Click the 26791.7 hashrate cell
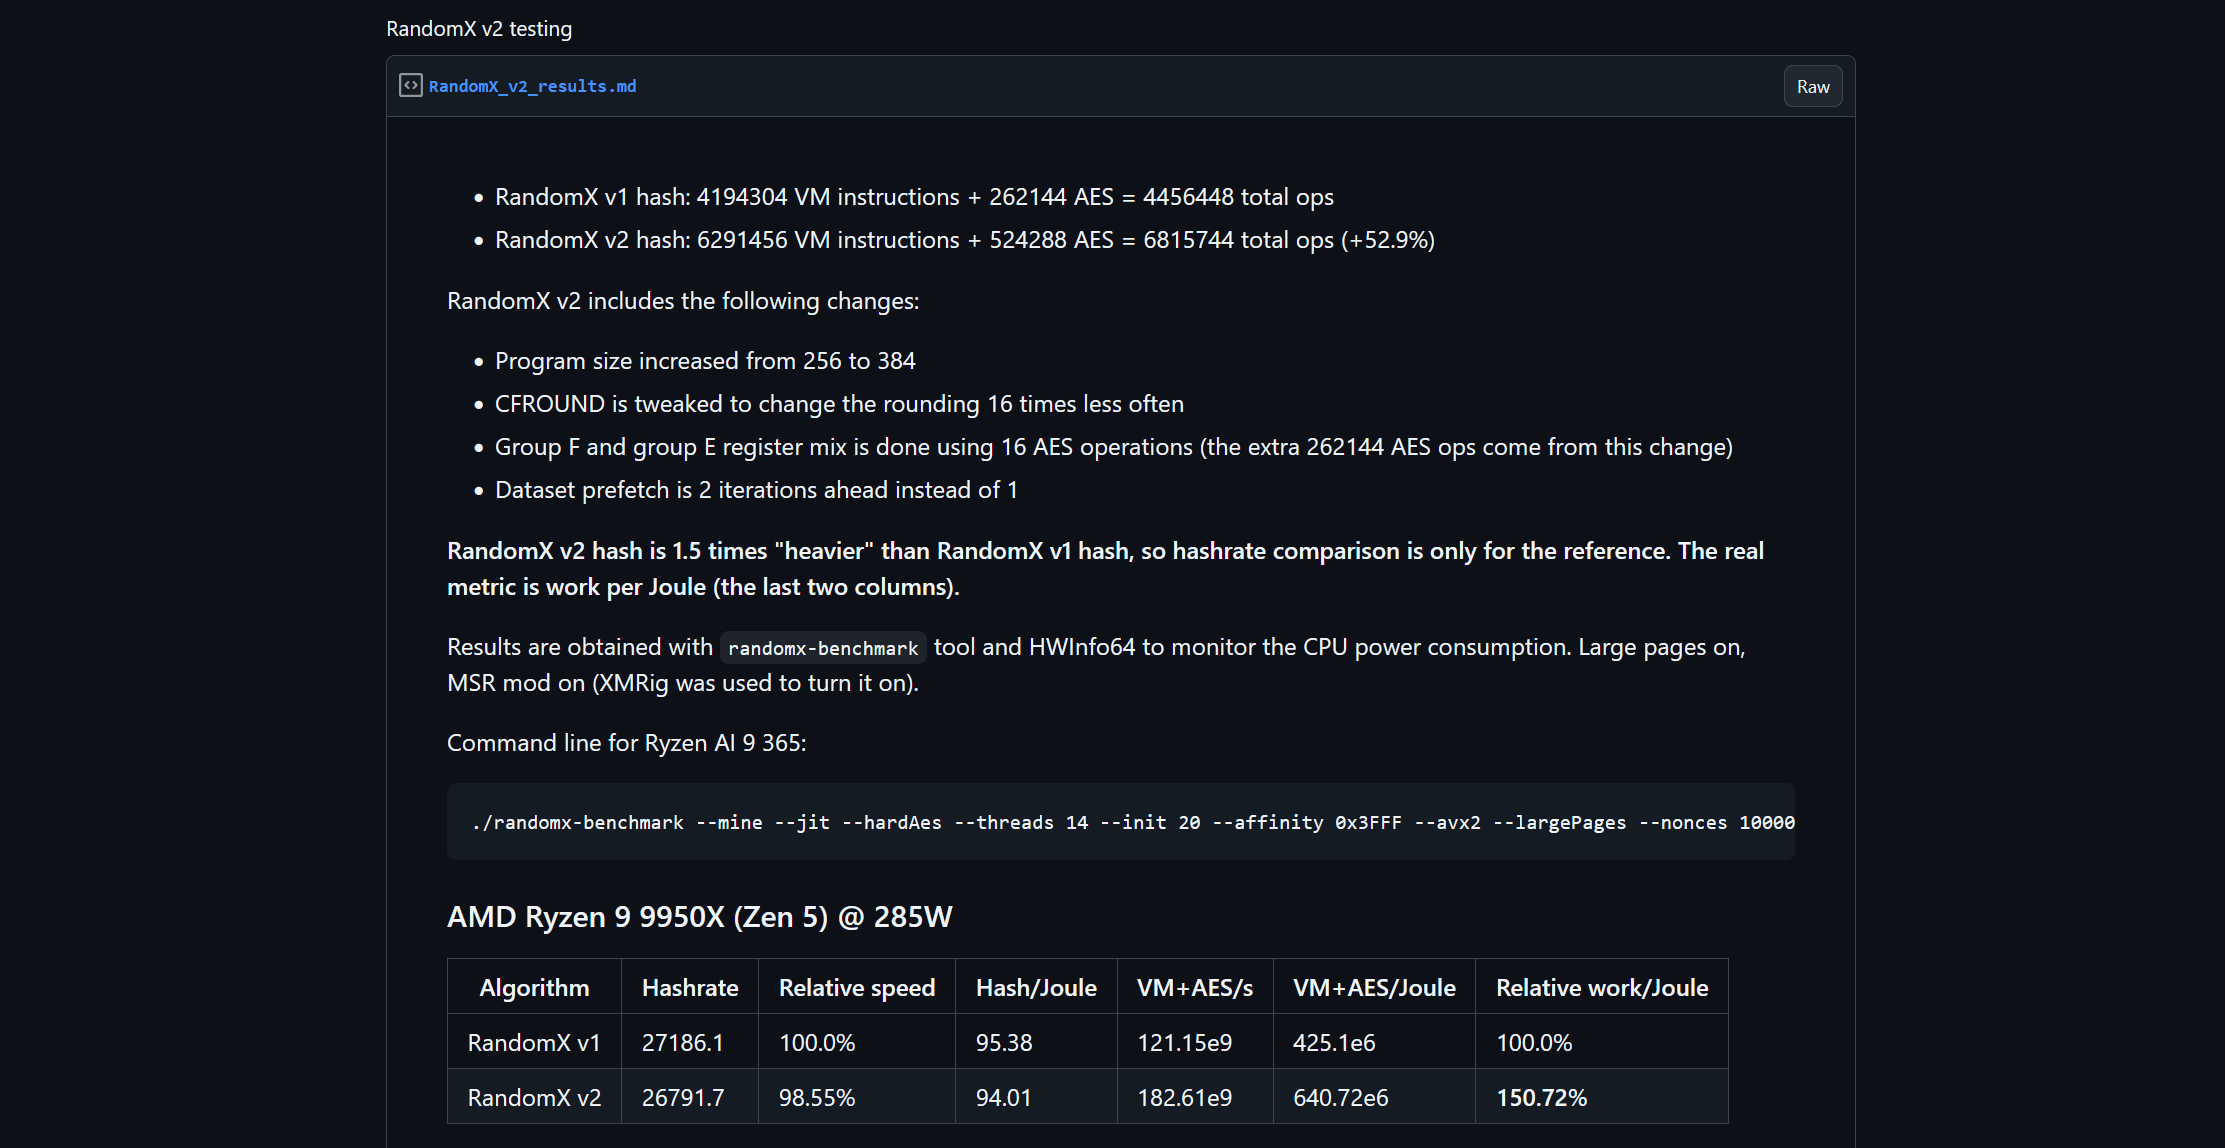 click(x=682, y=1098)
